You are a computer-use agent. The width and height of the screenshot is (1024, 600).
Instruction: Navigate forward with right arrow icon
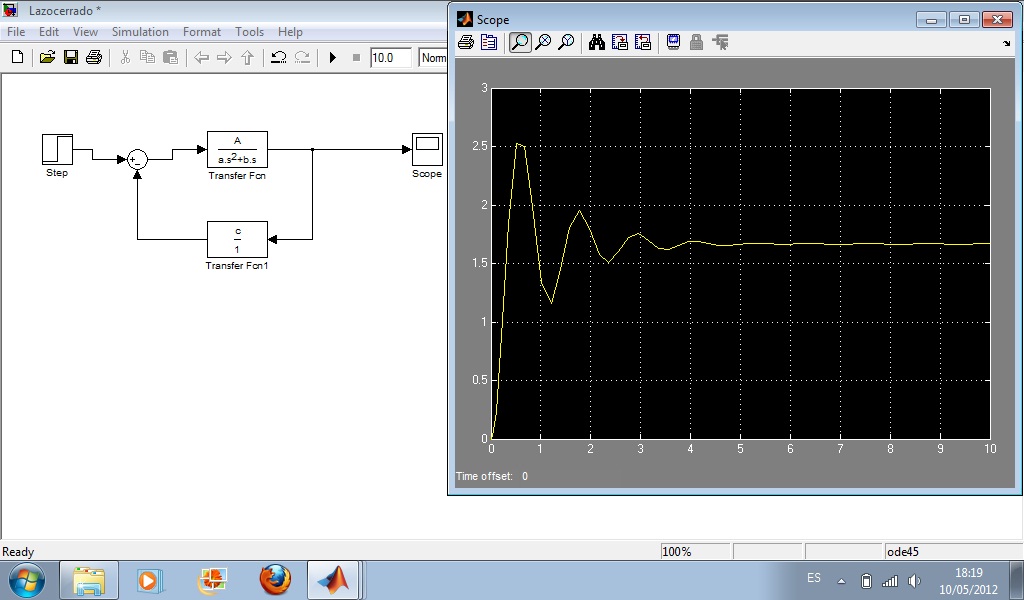pos(224,57)
